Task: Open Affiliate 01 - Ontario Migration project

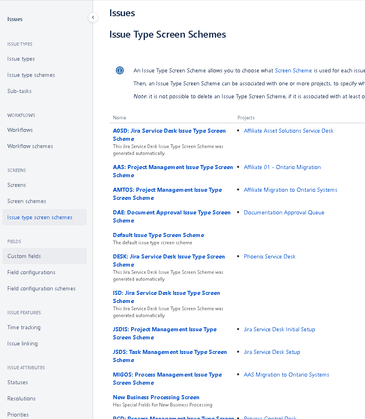Action: coord(282,167)
